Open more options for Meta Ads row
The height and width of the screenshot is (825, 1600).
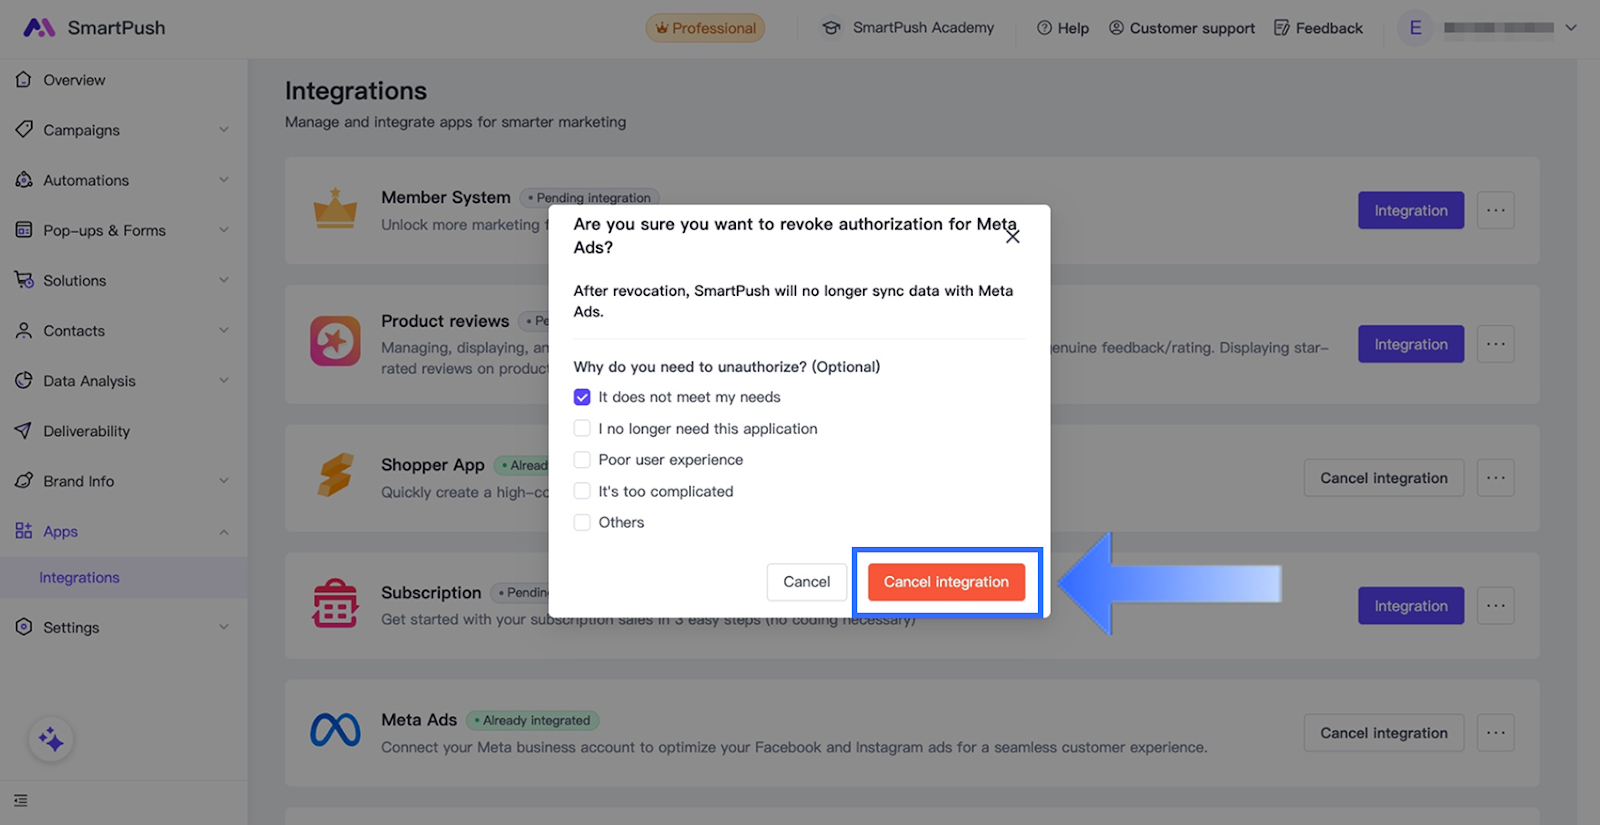(x=1495, y=733)
